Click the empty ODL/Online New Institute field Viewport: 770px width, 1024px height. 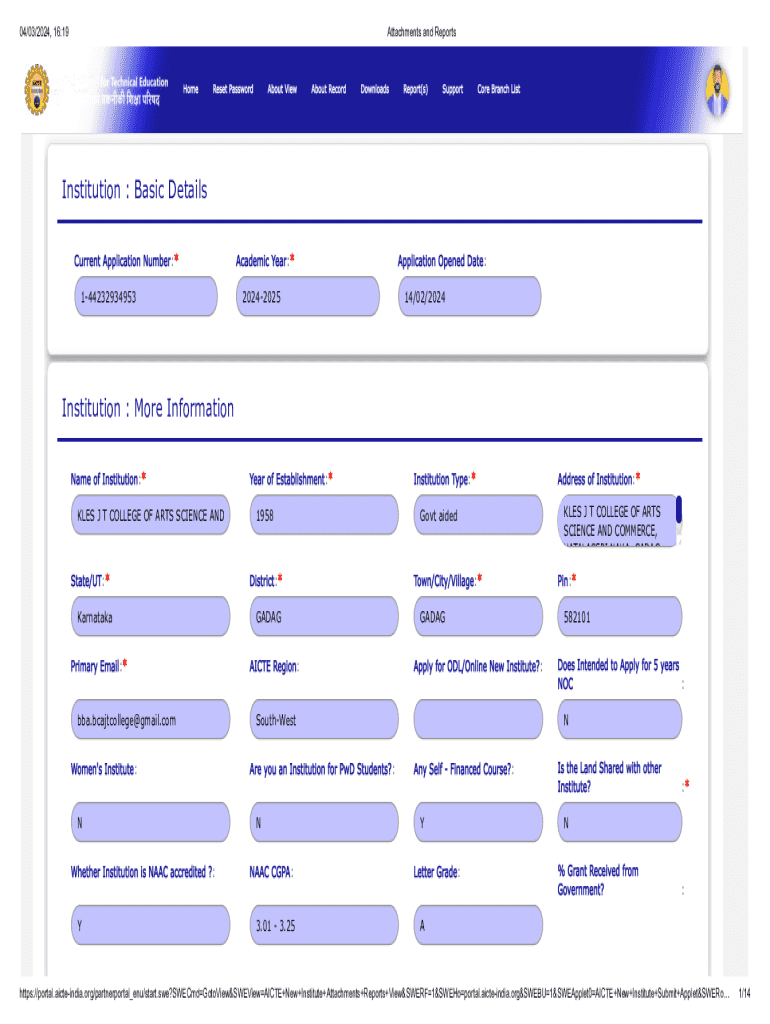[478, 720]
